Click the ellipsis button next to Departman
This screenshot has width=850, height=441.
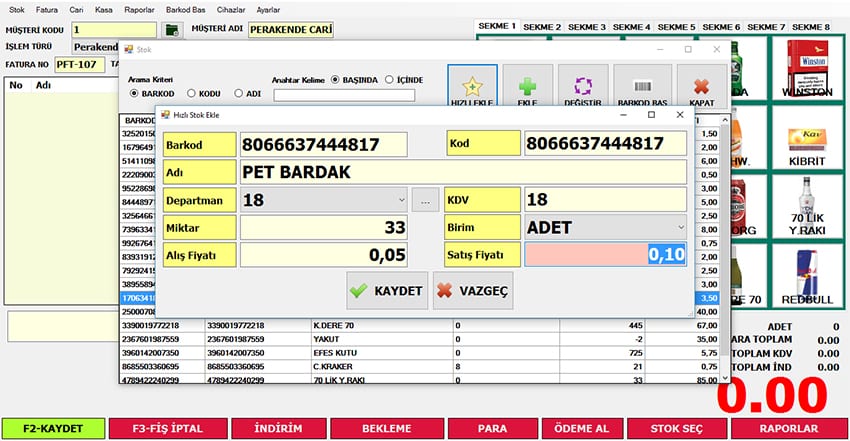(x=425, y=200)
